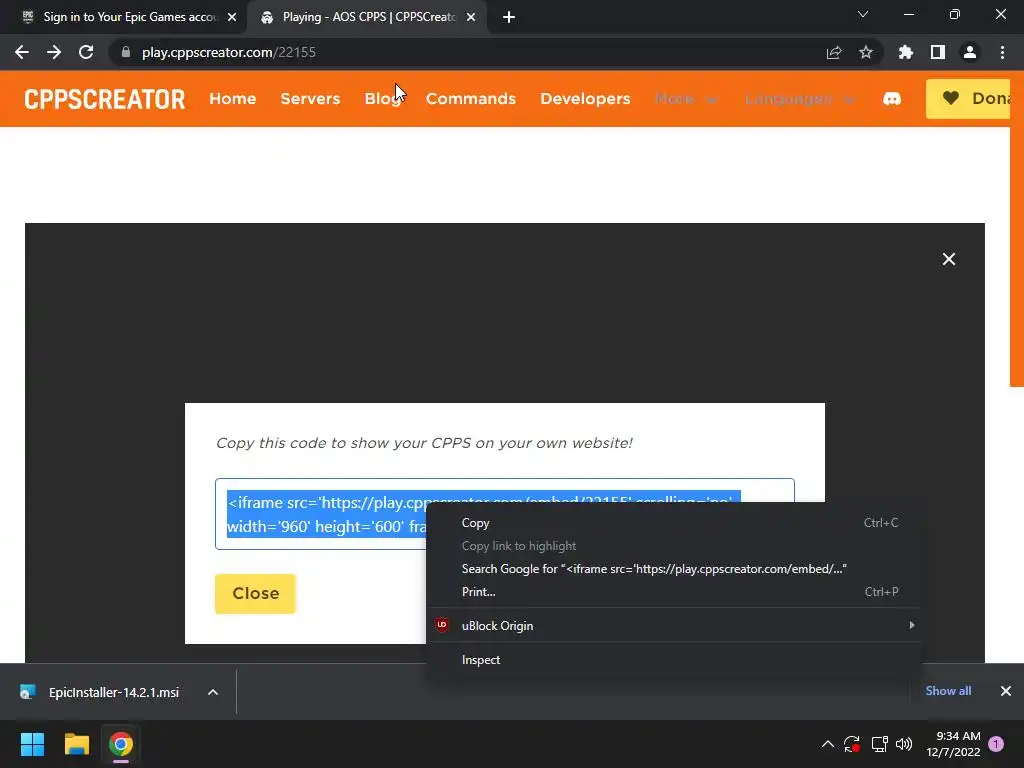Open the uBlock Origin submenu
1024x768 pixels.
[x=673, y=626]
